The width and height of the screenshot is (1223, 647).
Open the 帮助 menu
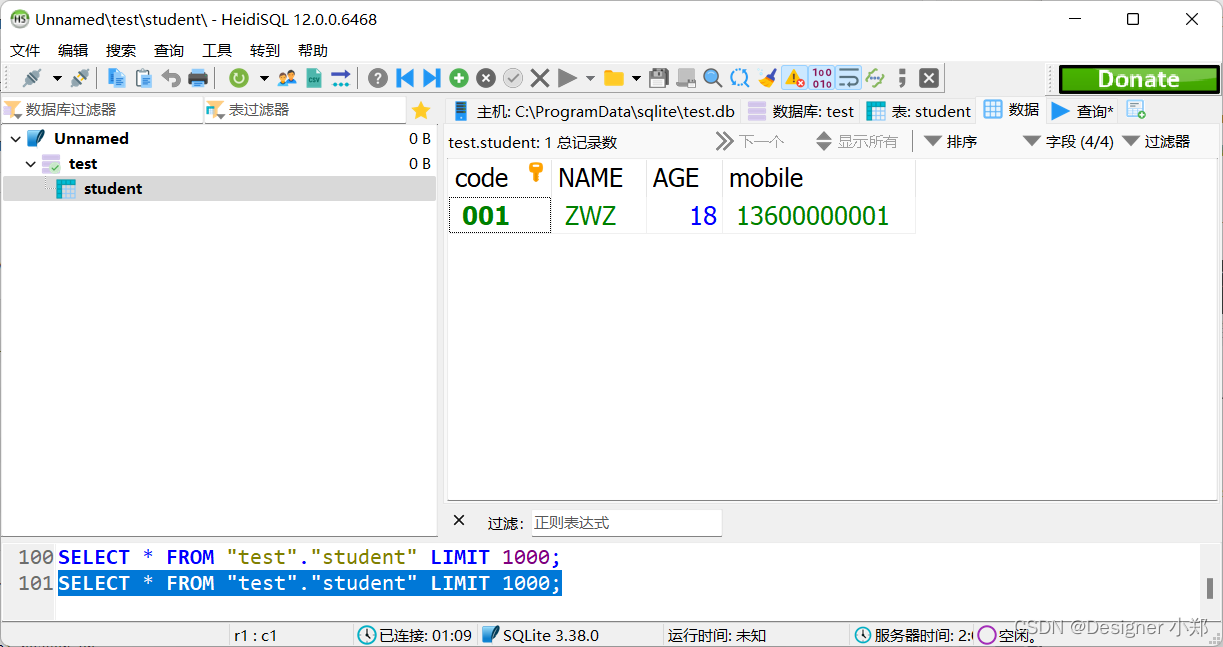pos(313,51)
